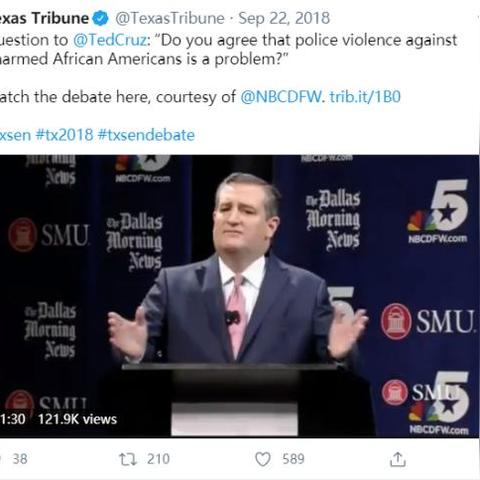Open the share tweet icon
The width and height of the screenshot is (480, 480).
click(398, 459)
